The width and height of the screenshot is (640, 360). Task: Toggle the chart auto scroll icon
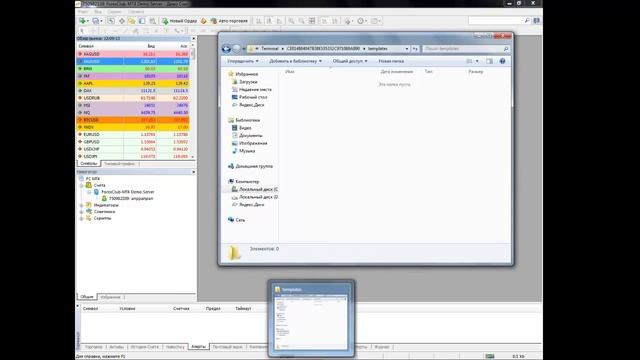click(324, 20)
